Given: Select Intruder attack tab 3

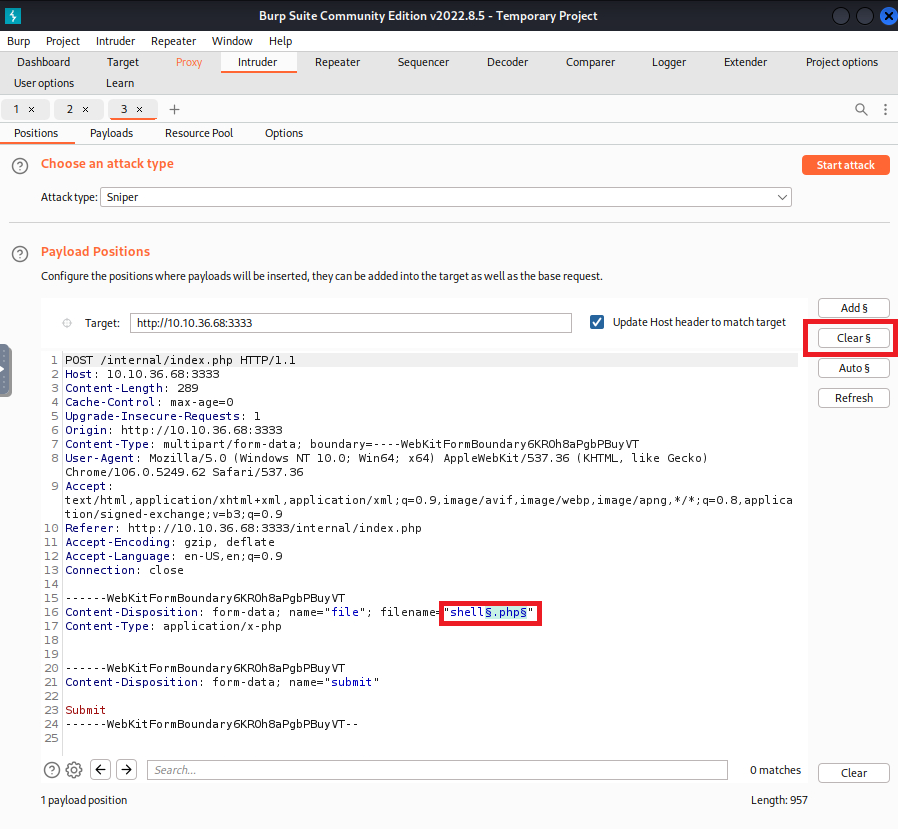Looking at the screenshot, I should click(x=124, y=109).
